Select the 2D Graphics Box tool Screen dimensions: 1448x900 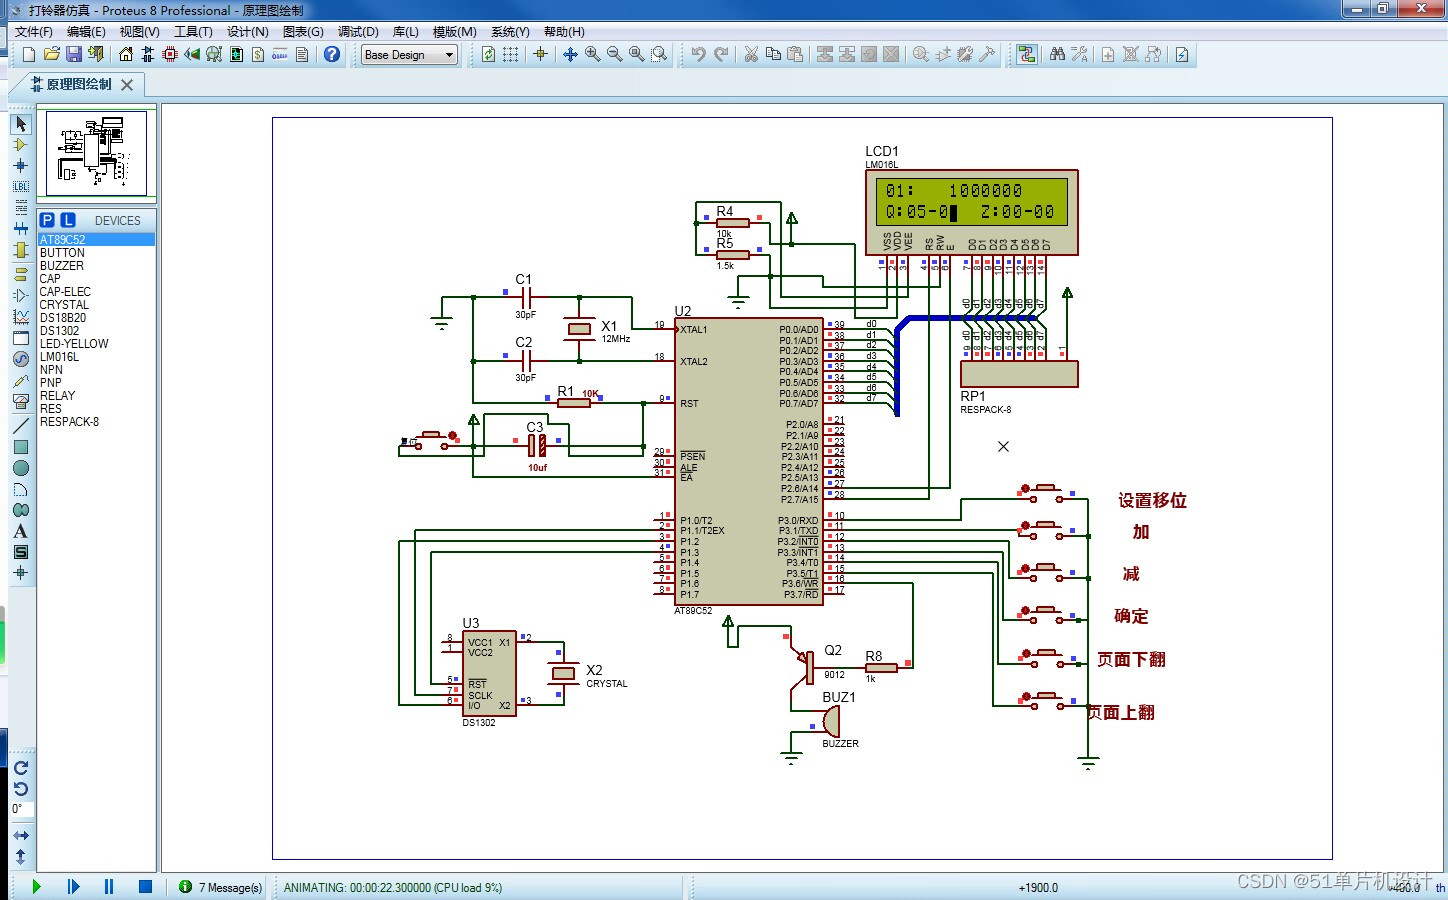tap(21, 447)
